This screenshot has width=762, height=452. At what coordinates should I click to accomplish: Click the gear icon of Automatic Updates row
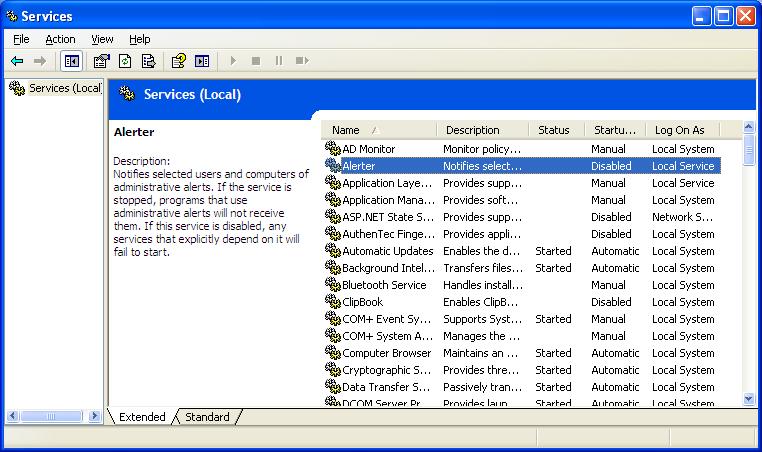[x=333, y=250]
